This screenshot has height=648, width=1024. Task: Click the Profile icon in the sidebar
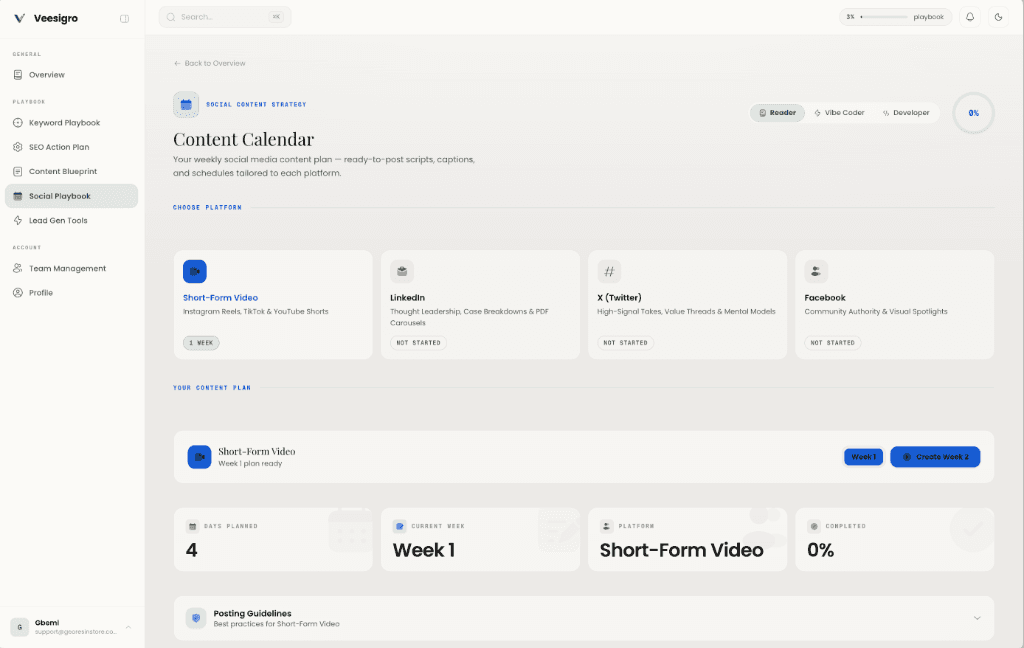[18, 293]
